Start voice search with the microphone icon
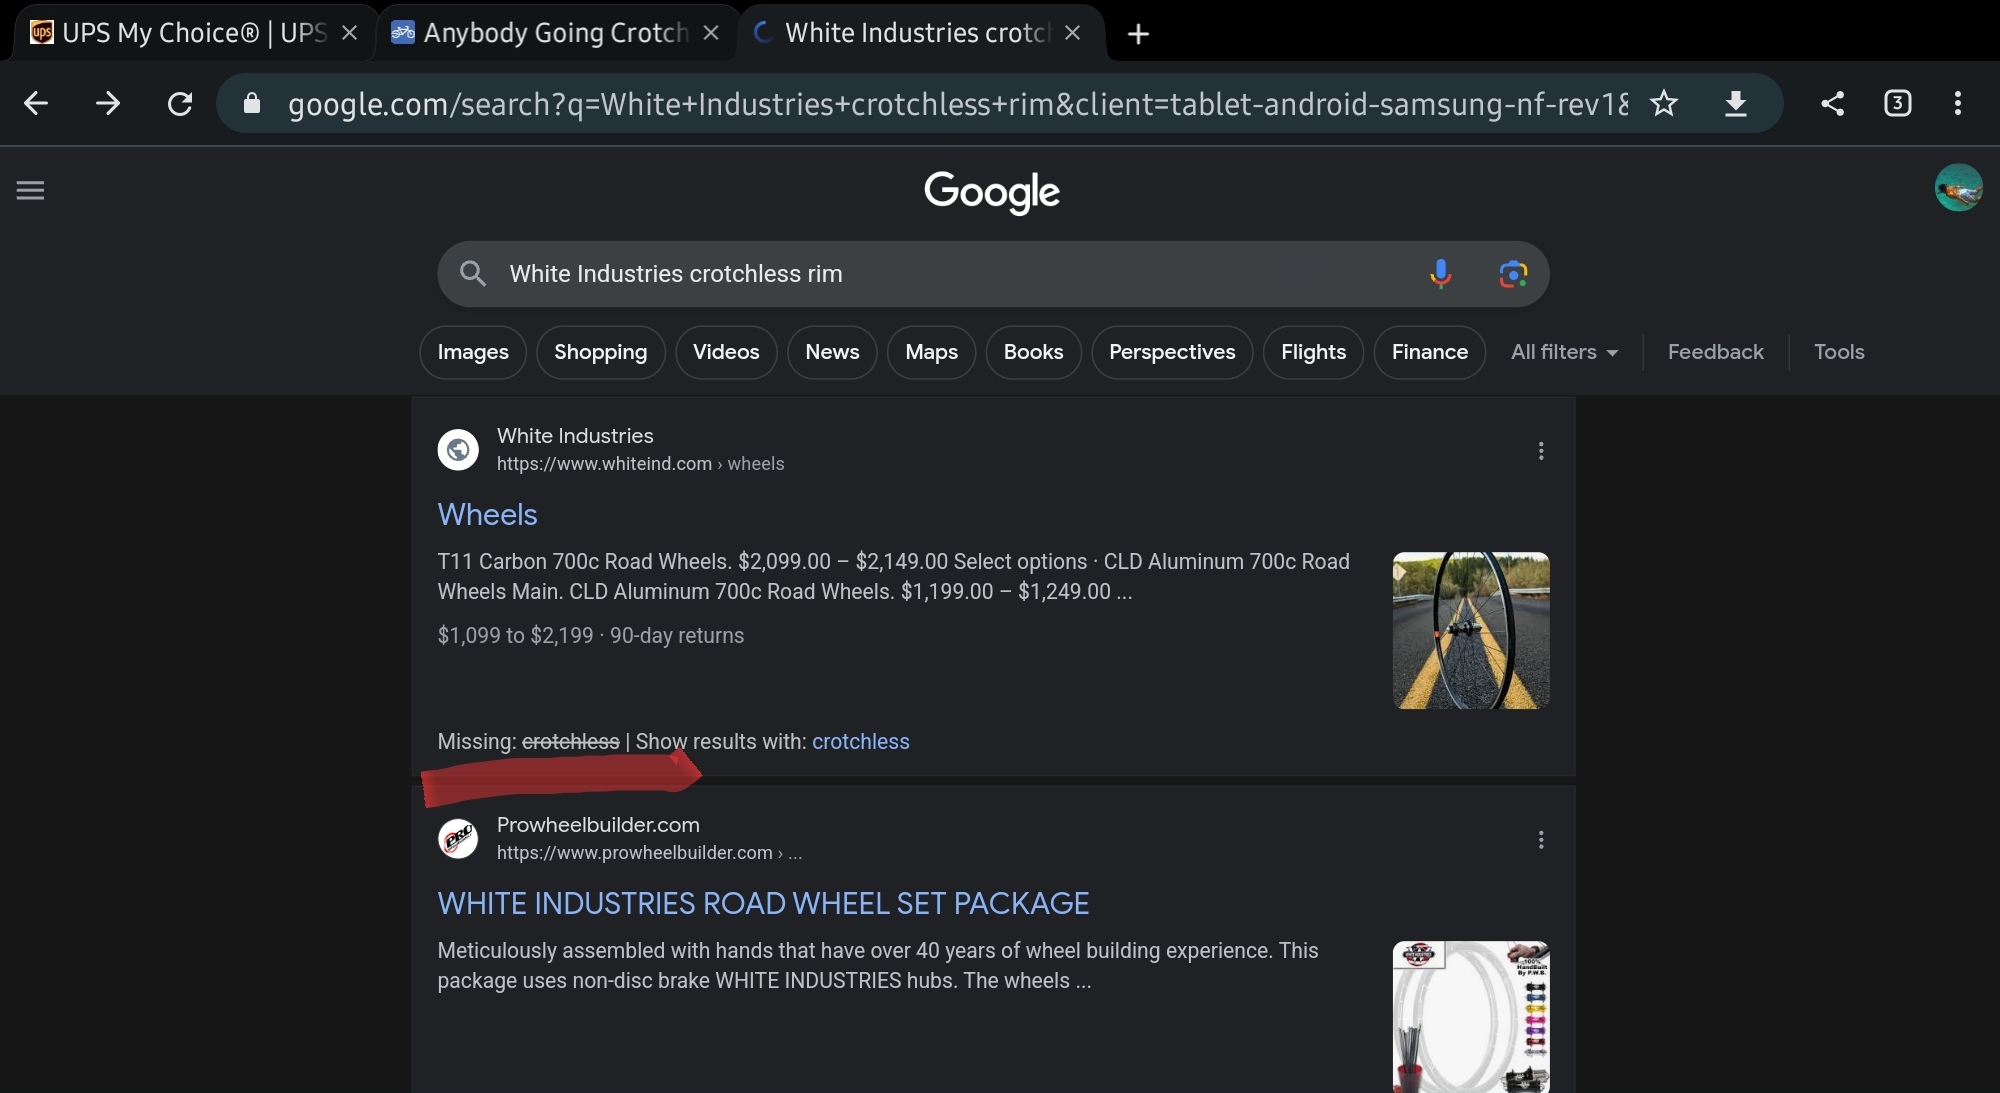This screenshot has height=1093, width=2000. tap(1440, 273)
